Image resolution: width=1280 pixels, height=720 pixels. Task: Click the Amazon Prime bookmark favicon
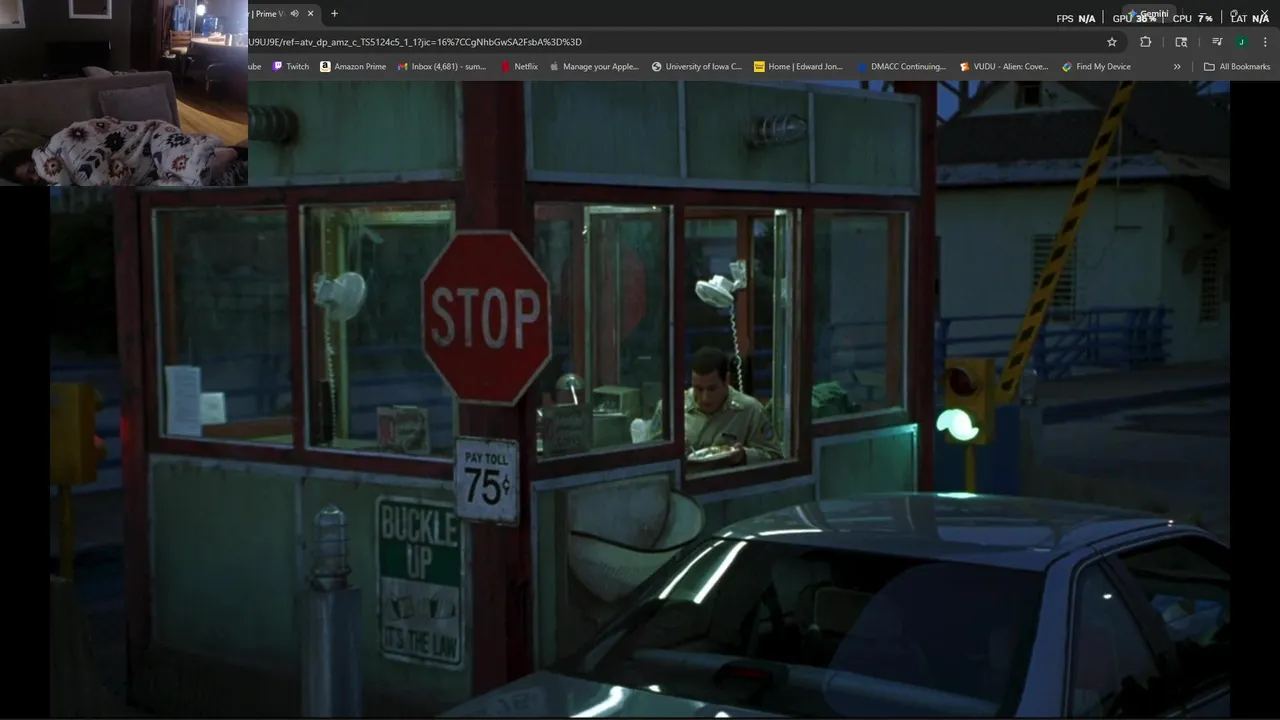pos(325,67)
